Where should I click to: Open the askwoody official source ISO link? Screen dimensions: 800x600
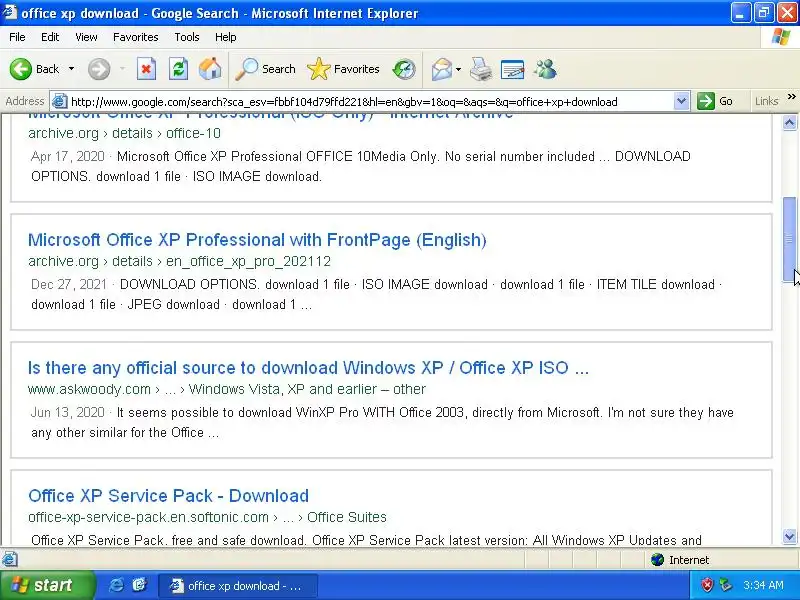(x=308, y=368)
